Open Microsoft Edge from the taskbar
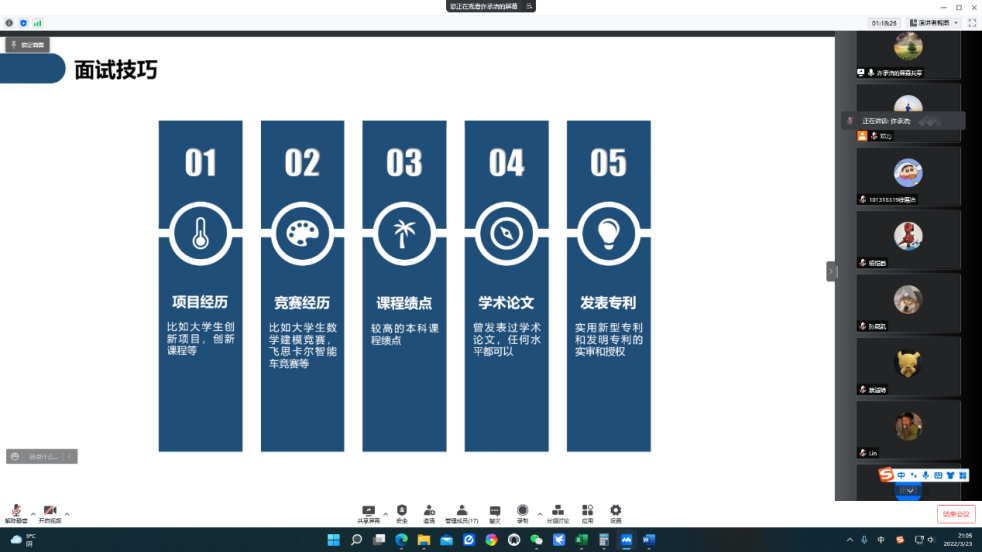 click(x=401, y=540)
